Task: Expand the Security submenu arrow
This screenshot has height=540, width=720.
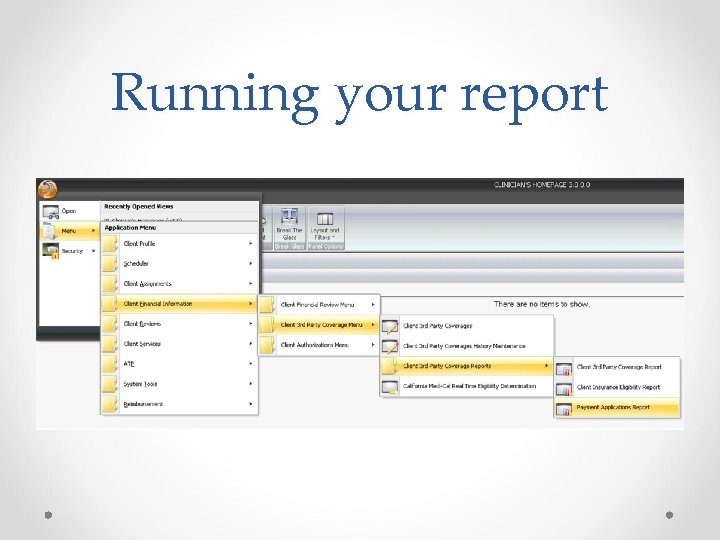Action: [93, 251]
